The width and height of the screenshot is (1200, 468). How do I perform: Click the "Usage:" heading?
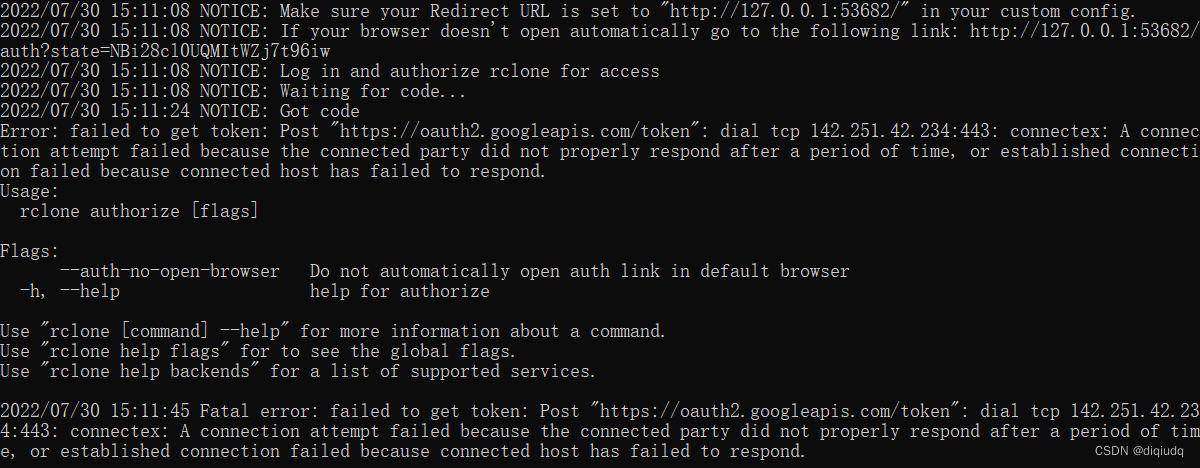tap(30, 191)
